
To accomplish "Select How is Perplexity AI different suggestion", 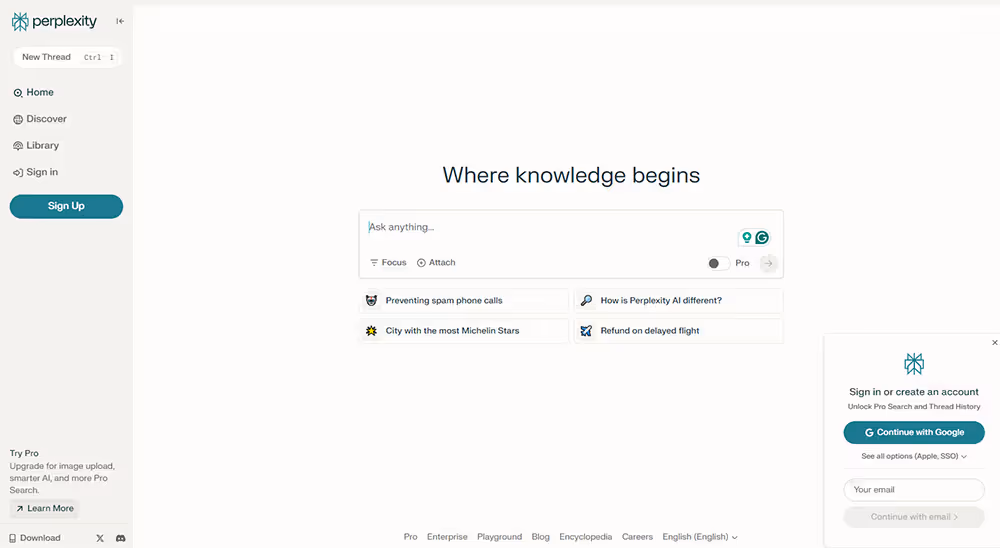I will 679,300.
